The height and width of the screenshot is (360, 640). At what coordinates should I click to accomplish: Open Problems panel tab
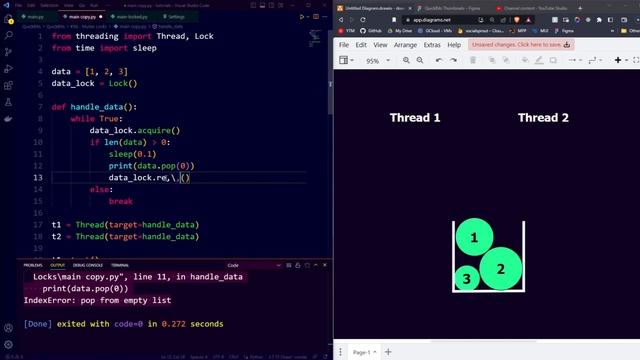[33, 265]
